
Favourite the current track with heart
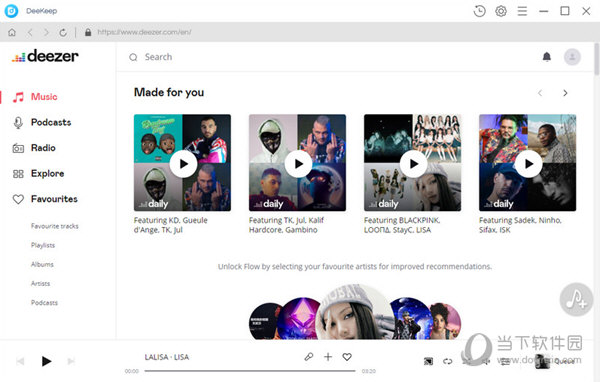click(x=347, y=357)
